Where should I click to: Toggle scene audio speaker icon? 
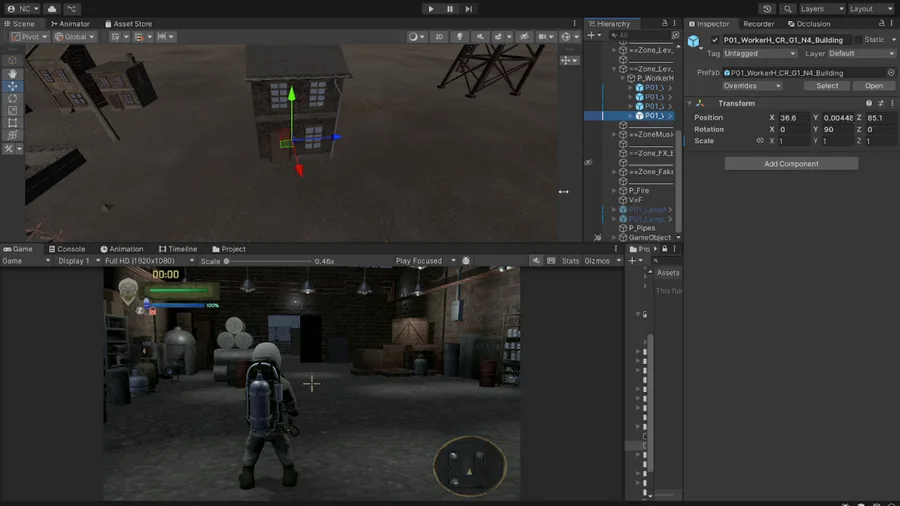480,36
